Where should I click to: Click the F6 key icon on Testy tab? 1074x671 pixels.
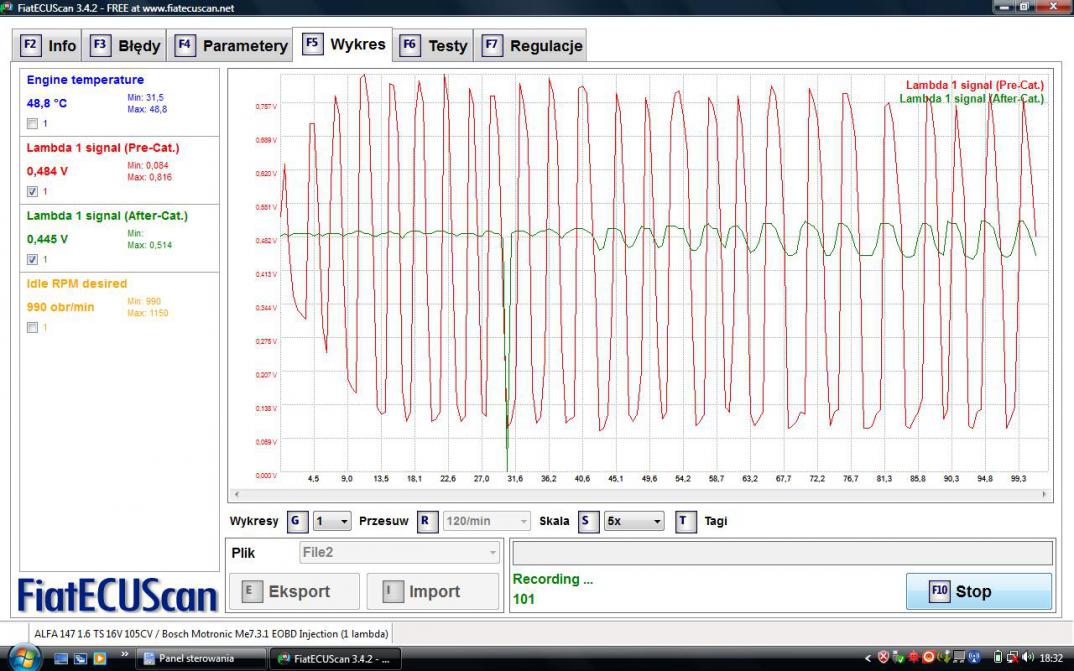pyautogui.click(x=409, y=45)
